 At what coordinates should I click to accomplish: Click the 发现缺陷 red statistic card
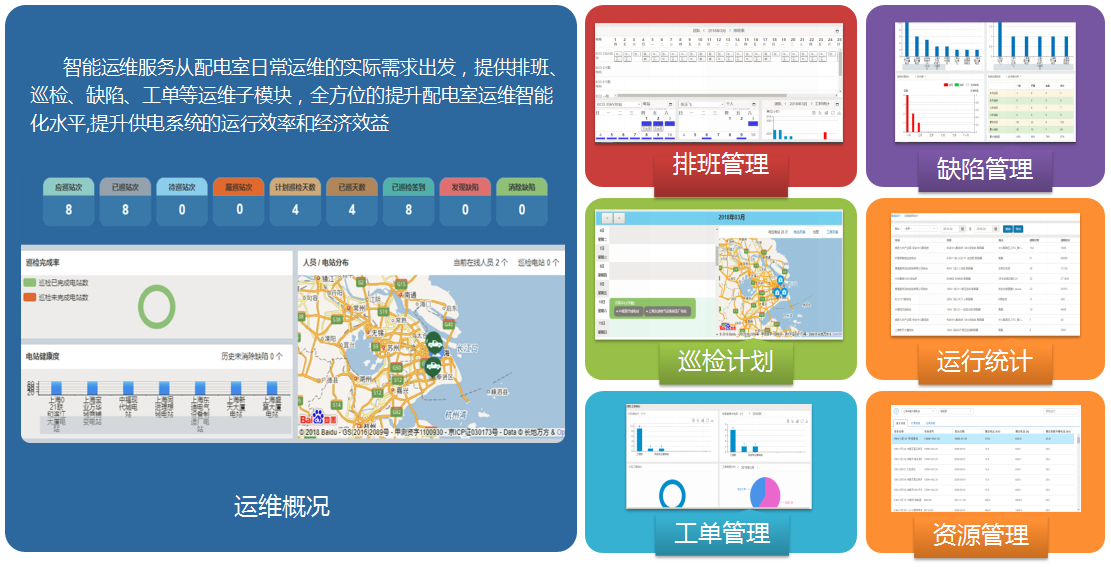465,201
